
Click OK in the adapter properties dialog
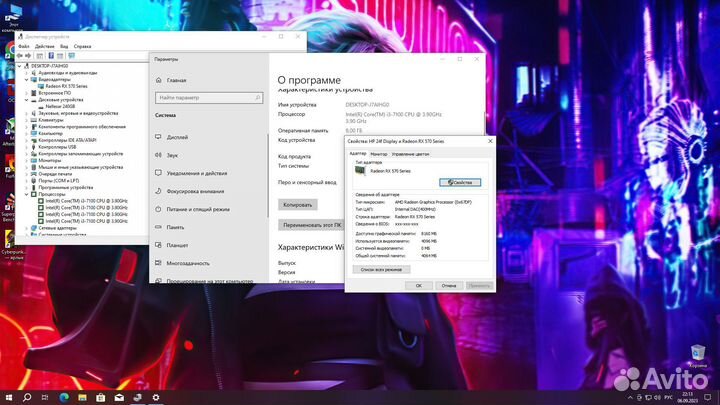tap(418, 286)
